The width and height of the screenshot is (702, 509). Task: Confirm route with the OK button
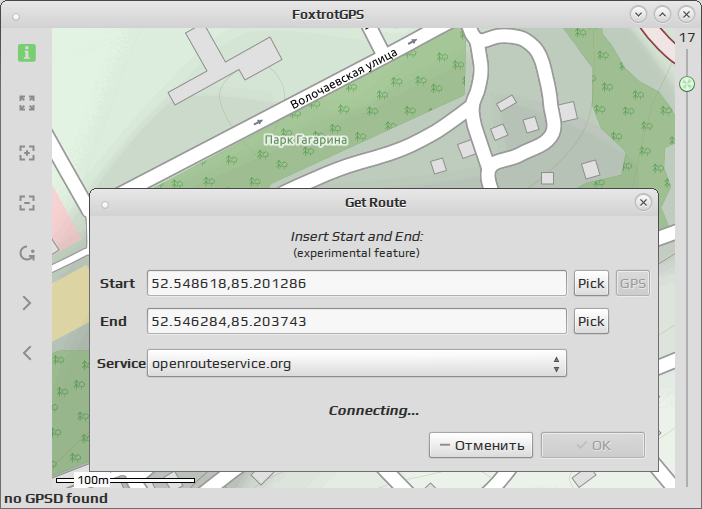point(593,445)
